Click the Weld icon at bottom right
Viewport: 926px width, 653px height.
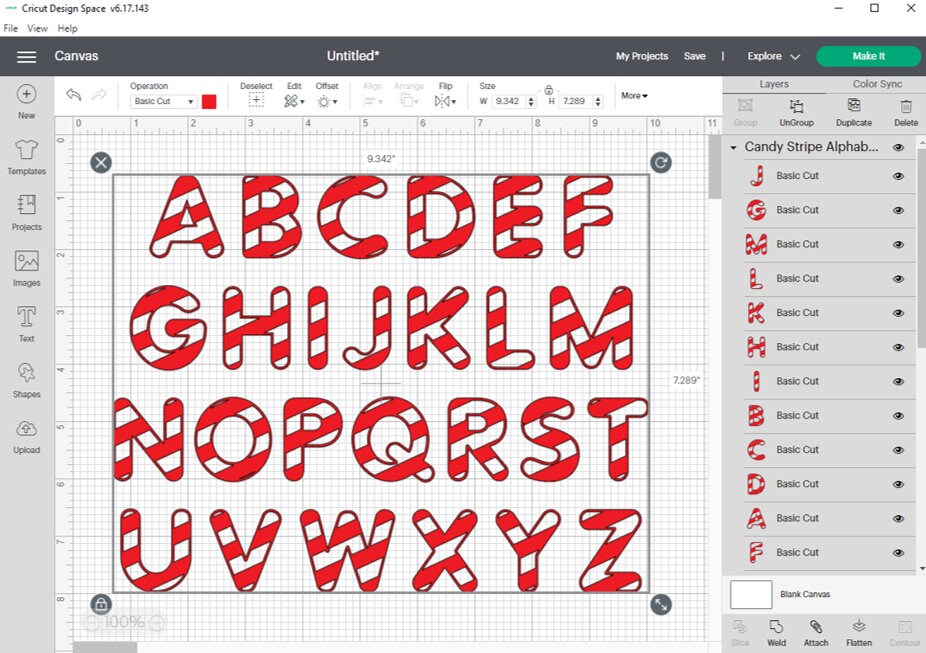tap(777, 631)
